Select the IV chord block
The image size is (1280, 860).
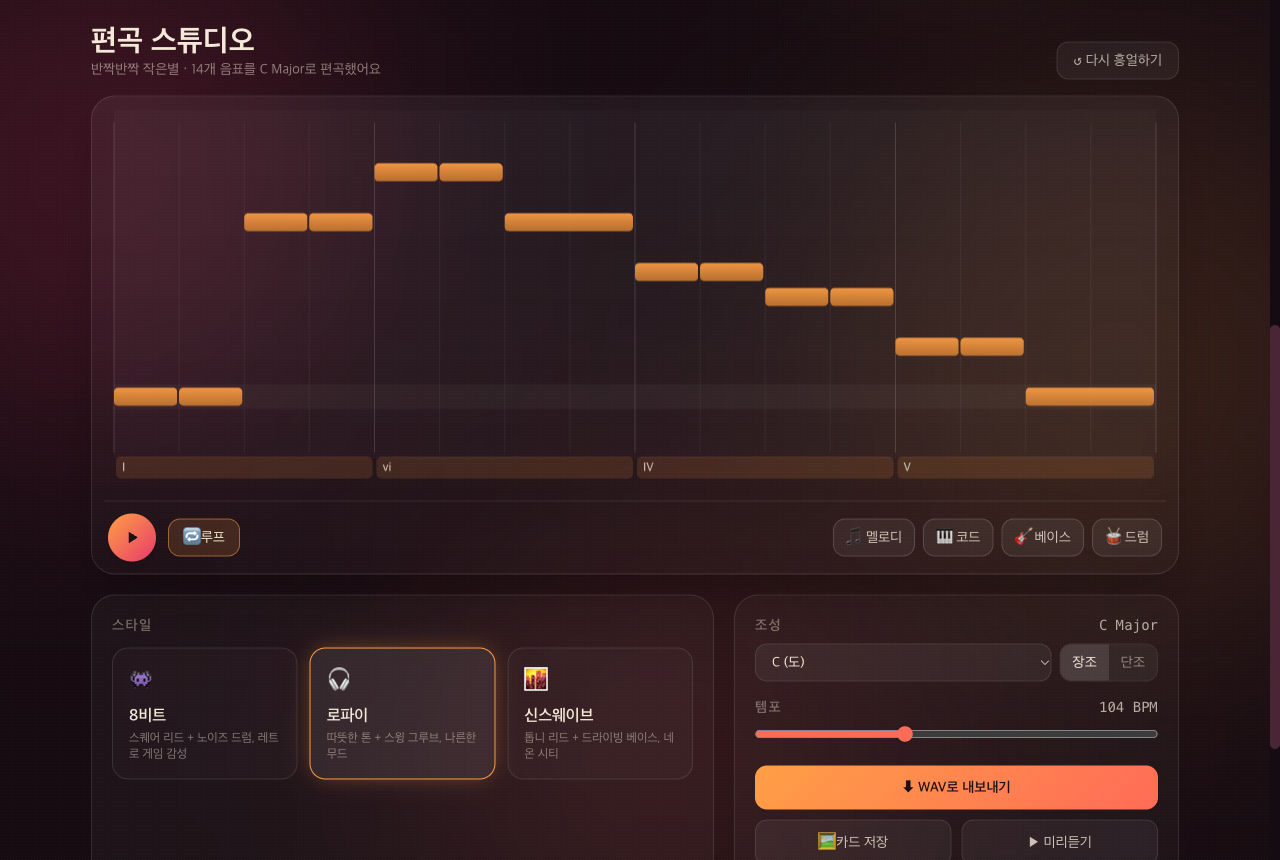tap(765, 467)
